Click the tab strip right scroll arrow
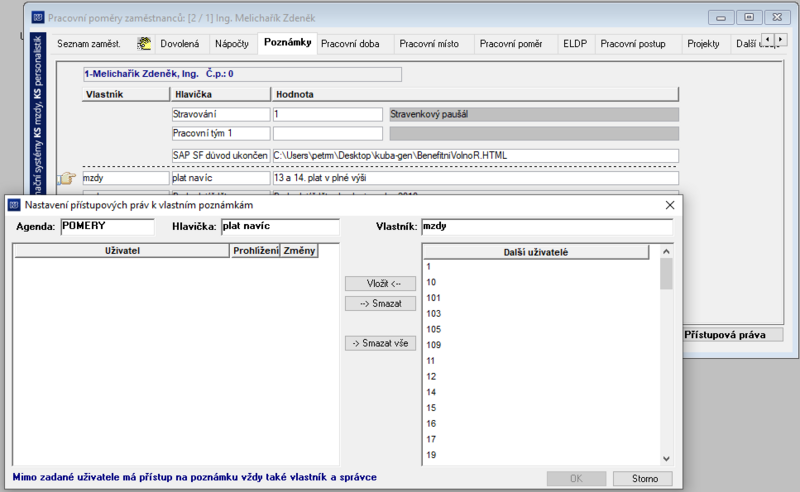The height and width of the screenshot is (492, 800). click(x=781, y=39)
